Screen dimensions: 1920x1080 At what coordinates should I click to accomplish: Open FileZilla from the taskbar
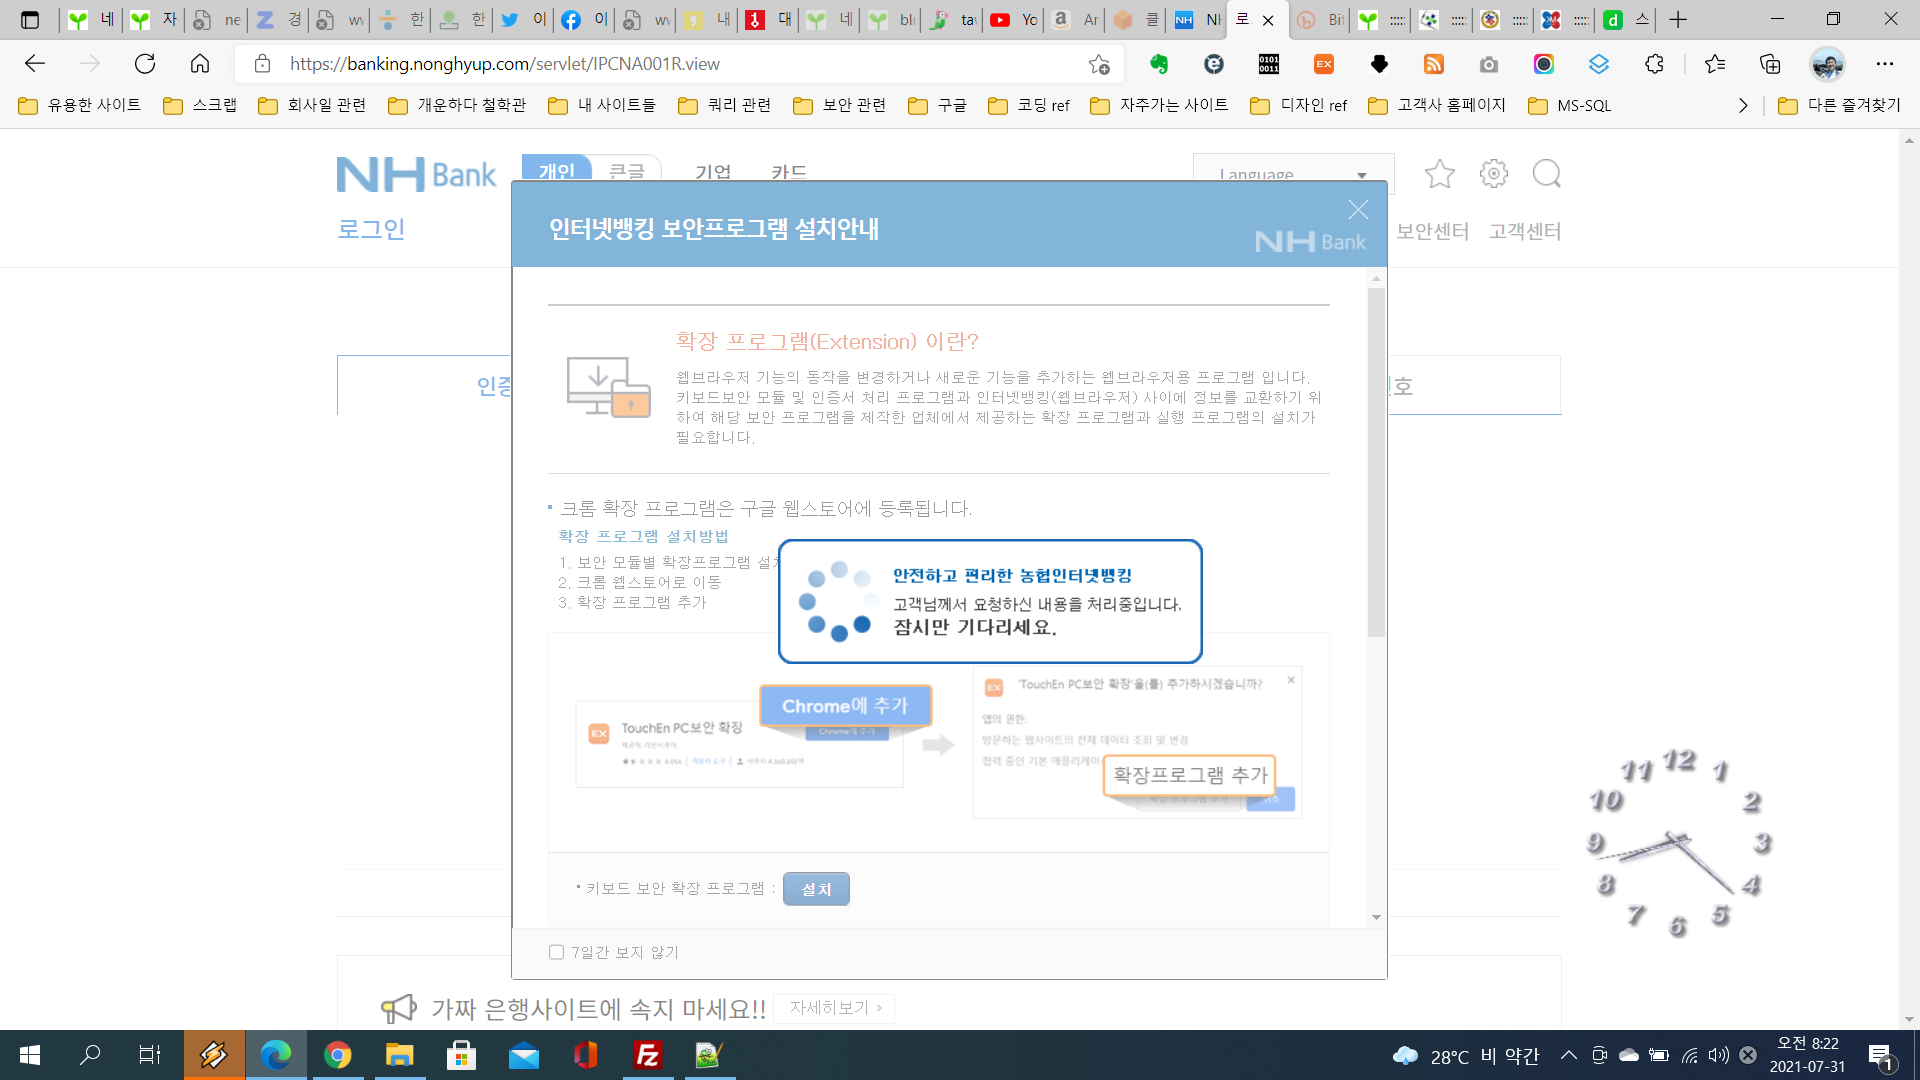[x=648, y=1055]
